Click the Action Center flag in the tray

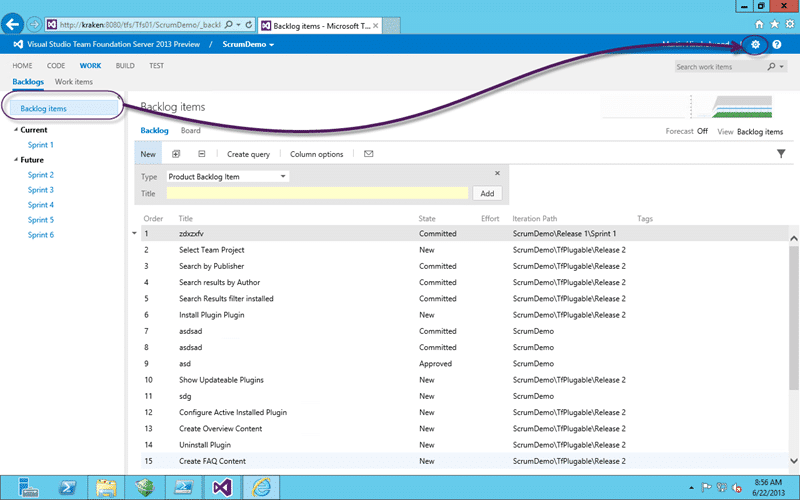(707, 488)
